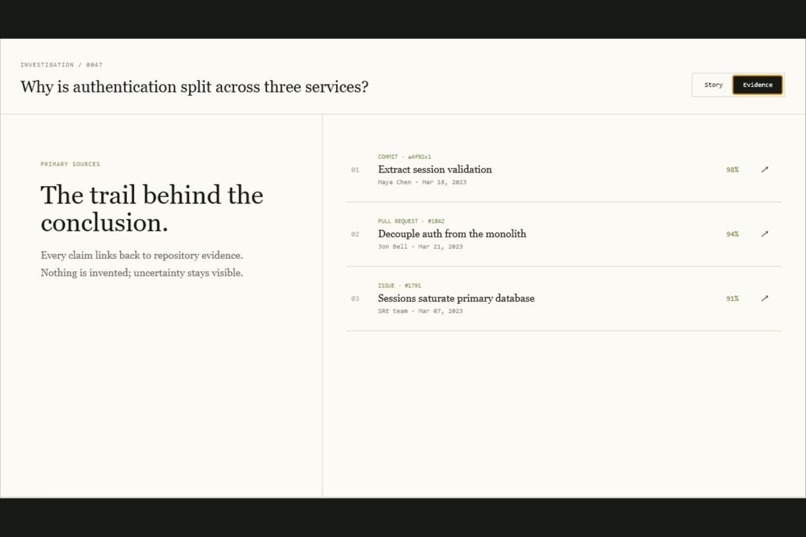Click the Pull Request #1842 label
Screen dimensions: 806x537
pyautogui.click(x=411, y=221)
